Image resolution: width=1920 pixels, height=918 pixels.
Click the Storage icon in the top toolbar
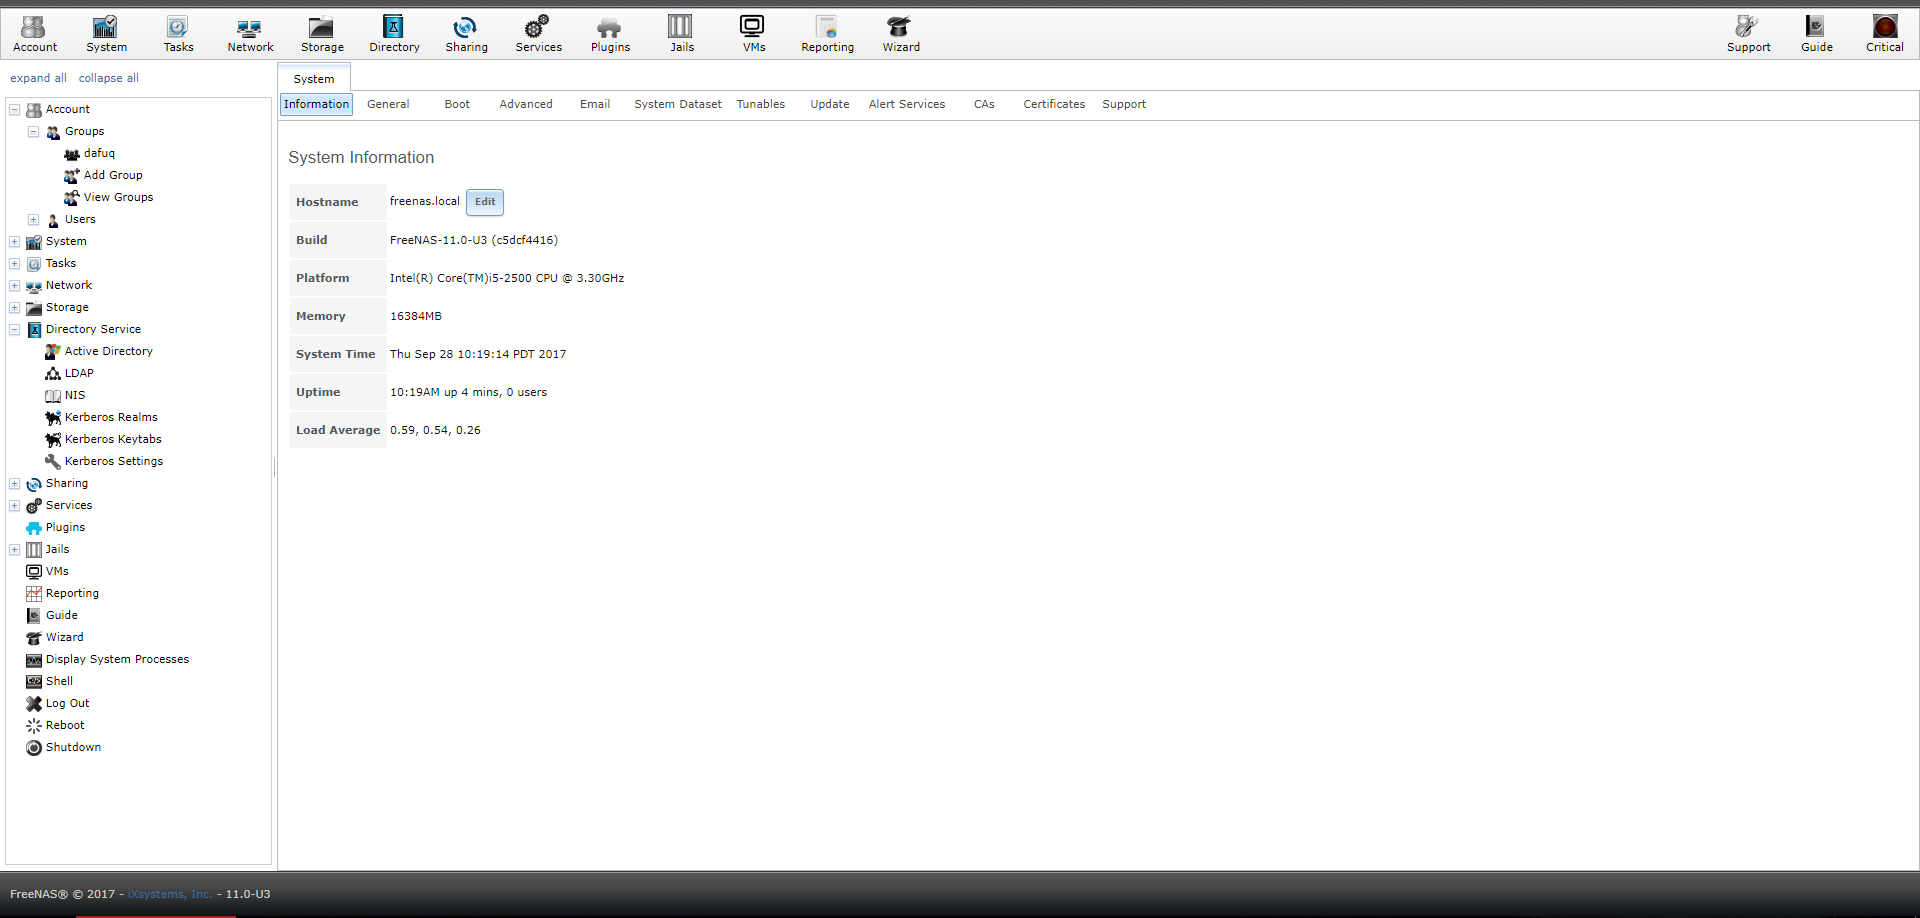pos(322,34)
